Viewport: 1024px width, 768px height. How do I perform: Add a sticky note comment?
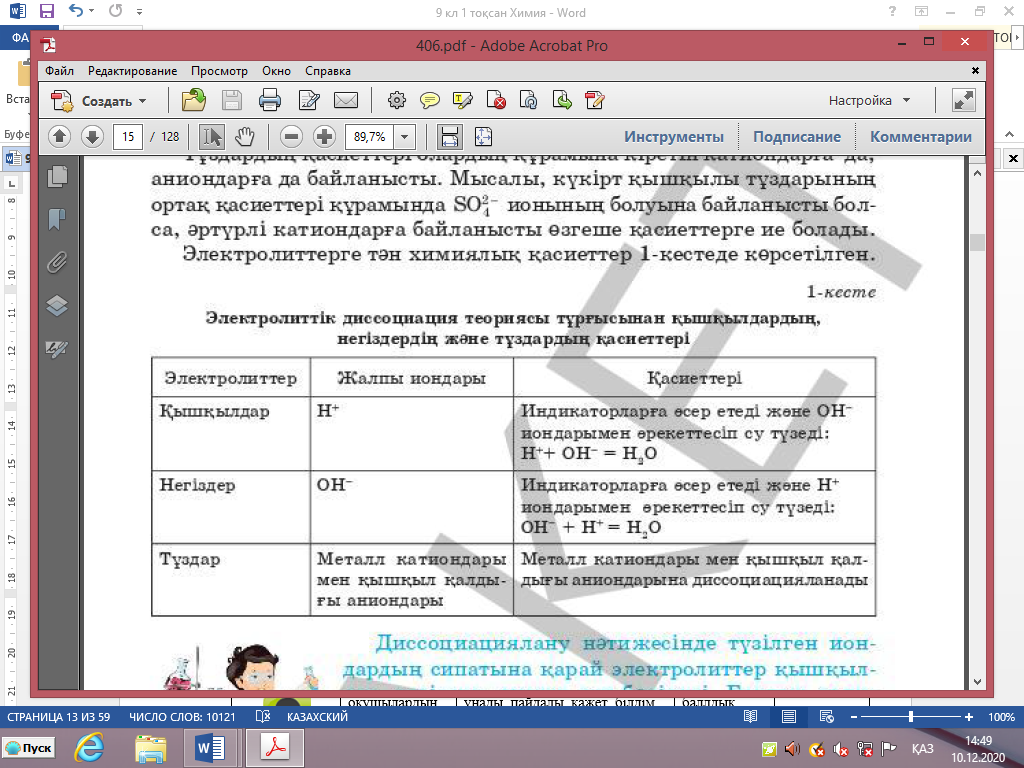coord(429,101)
